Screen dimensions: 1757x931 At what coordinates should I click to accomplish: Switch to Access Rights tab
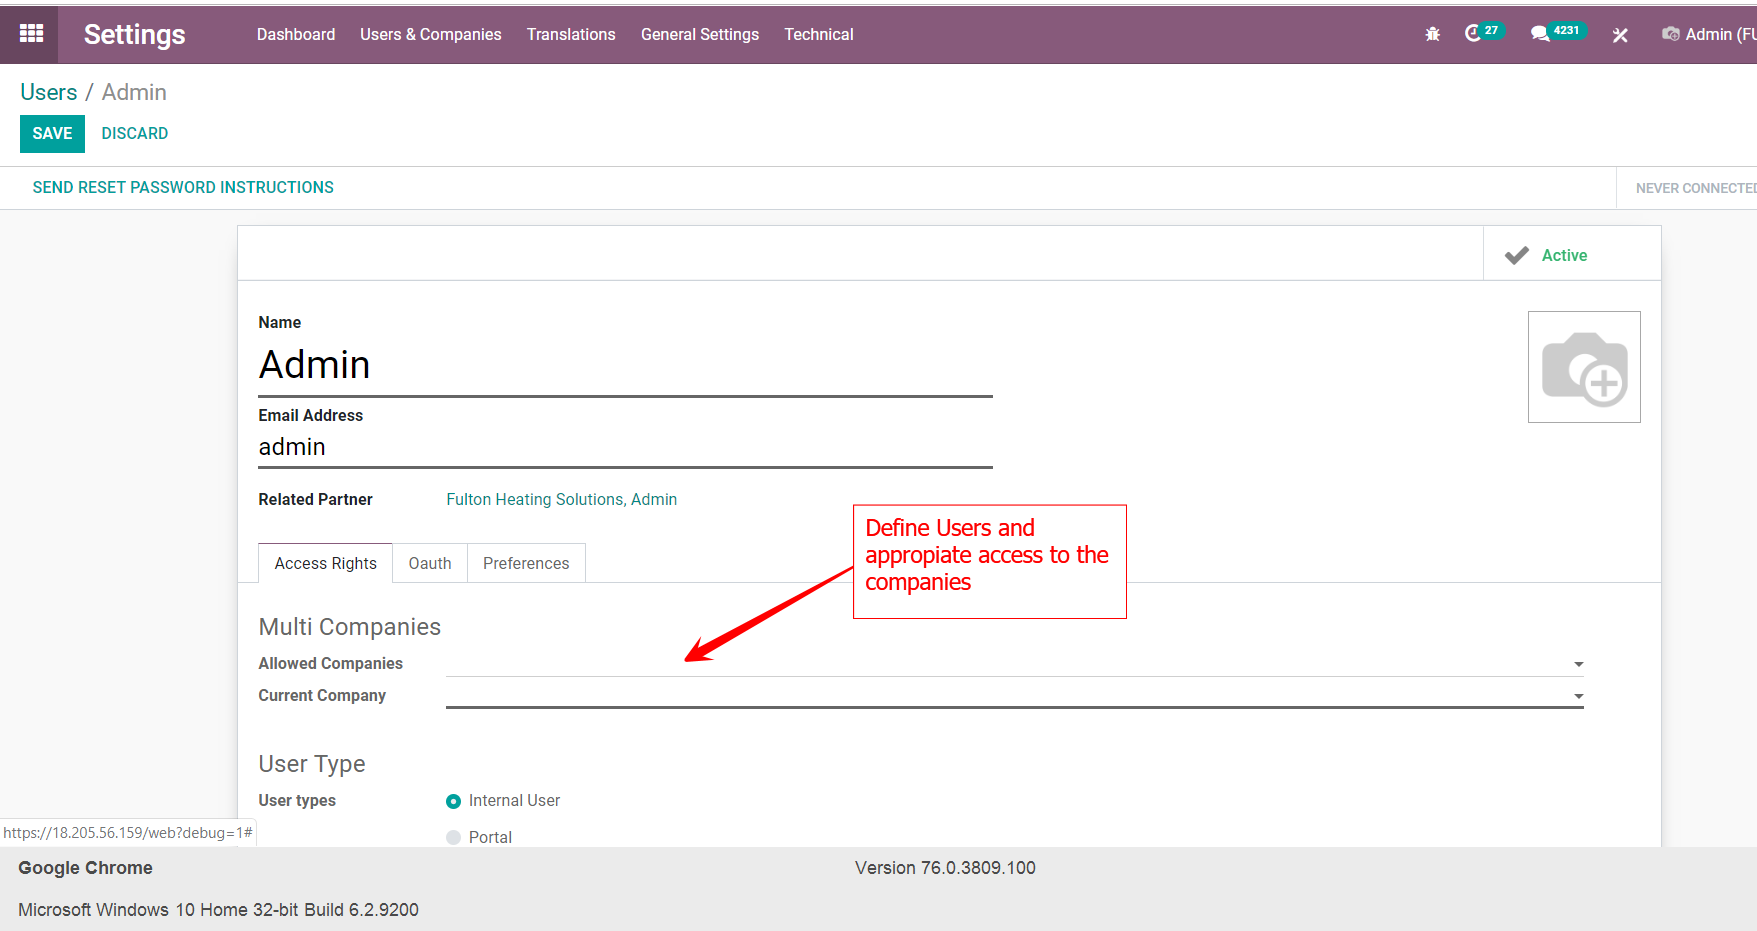pyautogui.click(x=326, y=563)
